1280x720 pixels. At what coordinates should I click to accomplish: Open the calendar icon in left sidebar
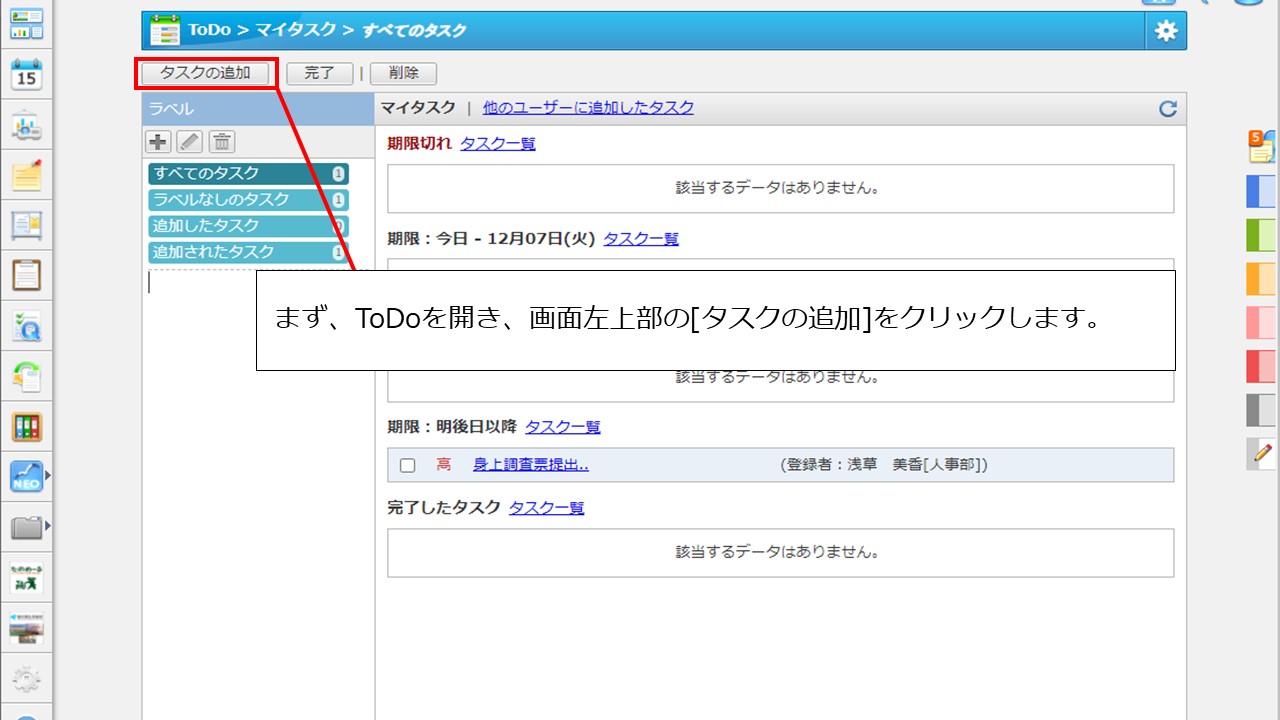pyautogui.click(x=26, y=75)
